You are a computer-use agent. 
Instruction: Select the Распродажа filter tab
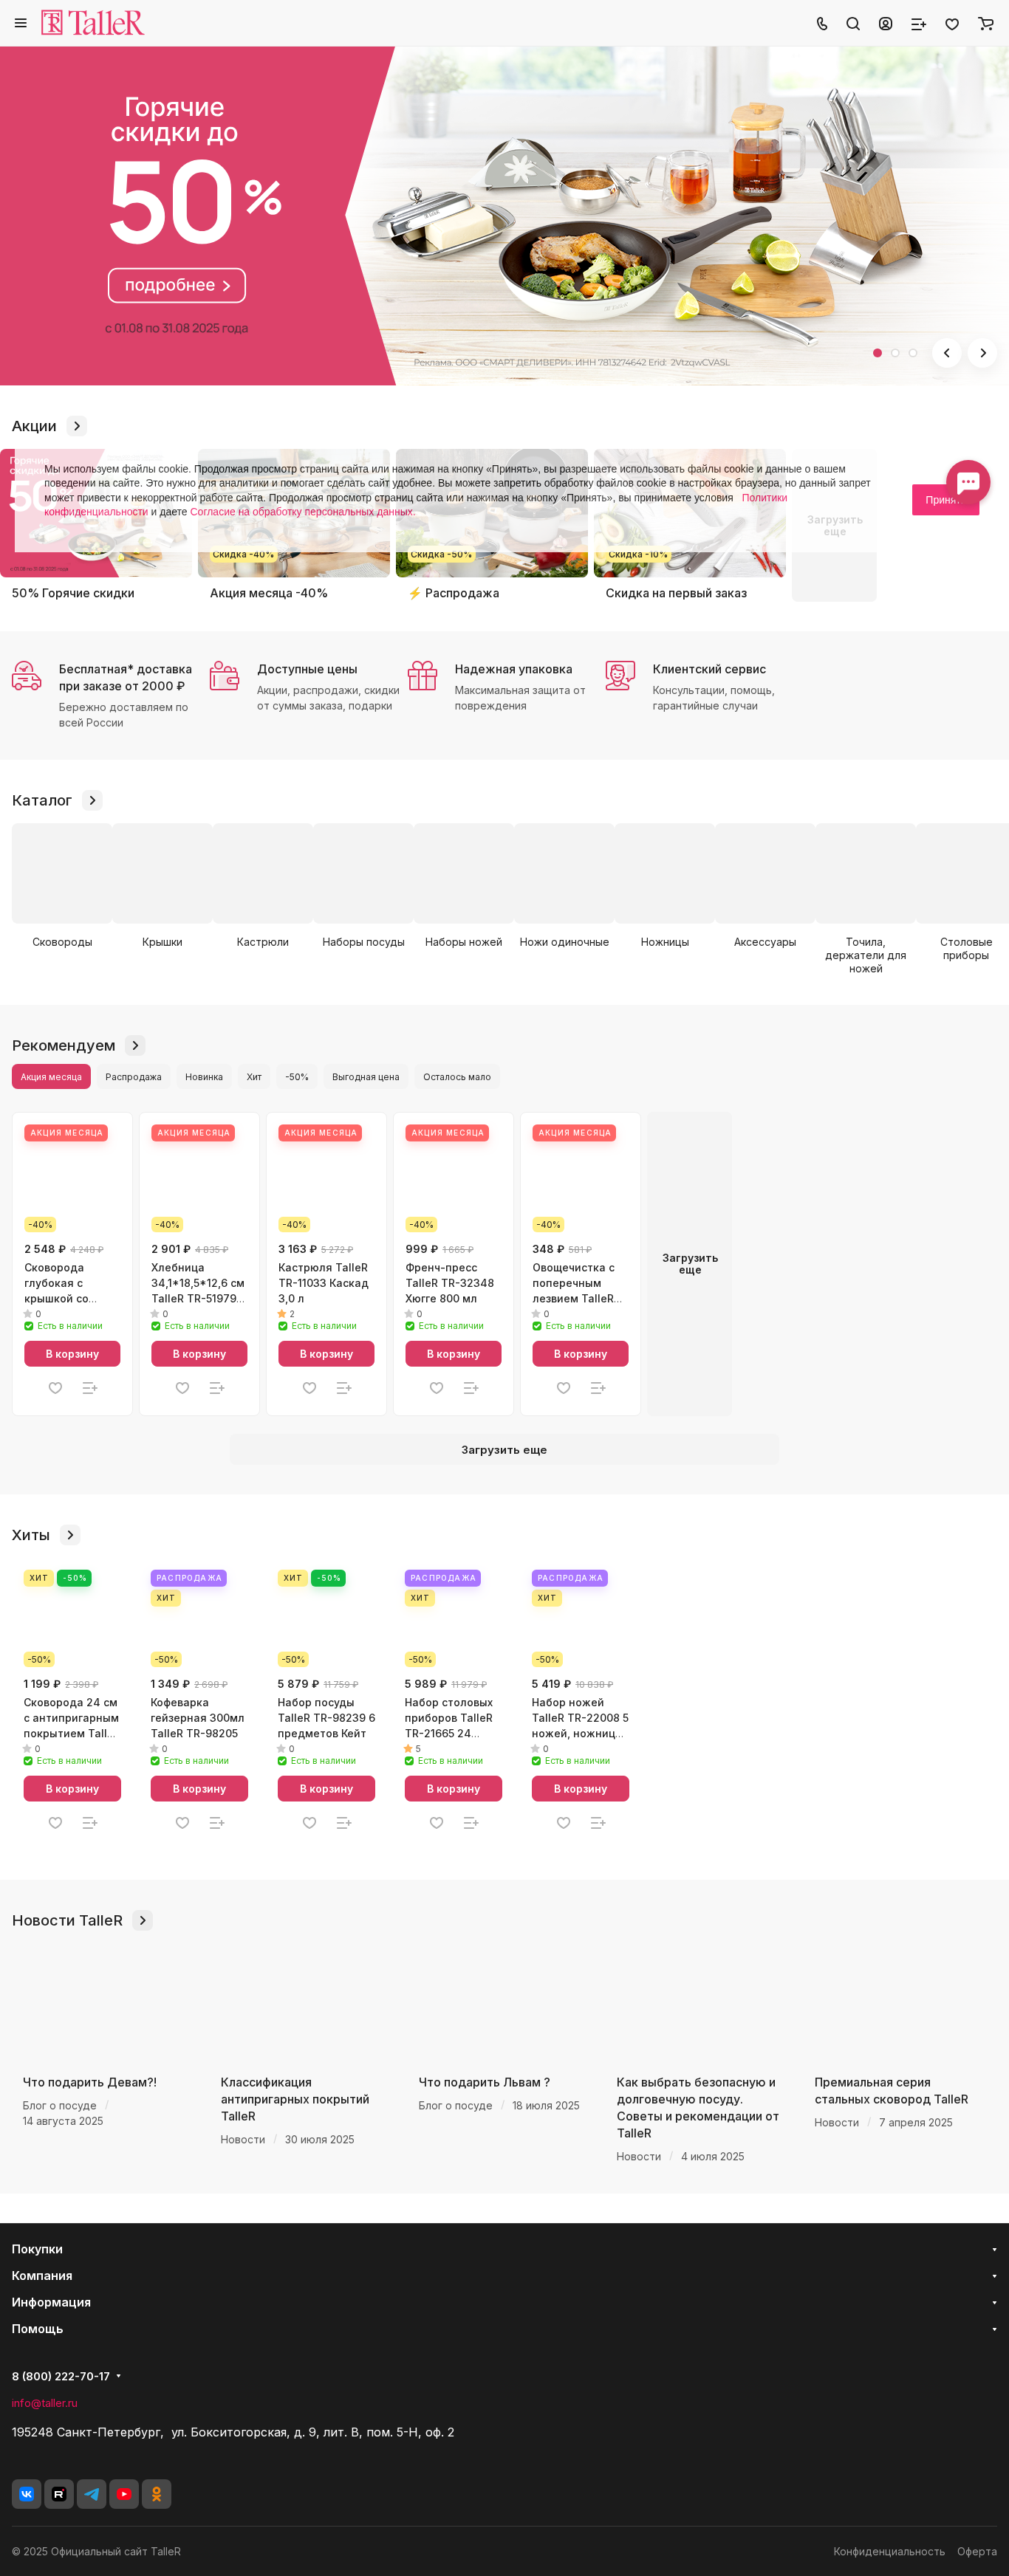[133, 1077]
